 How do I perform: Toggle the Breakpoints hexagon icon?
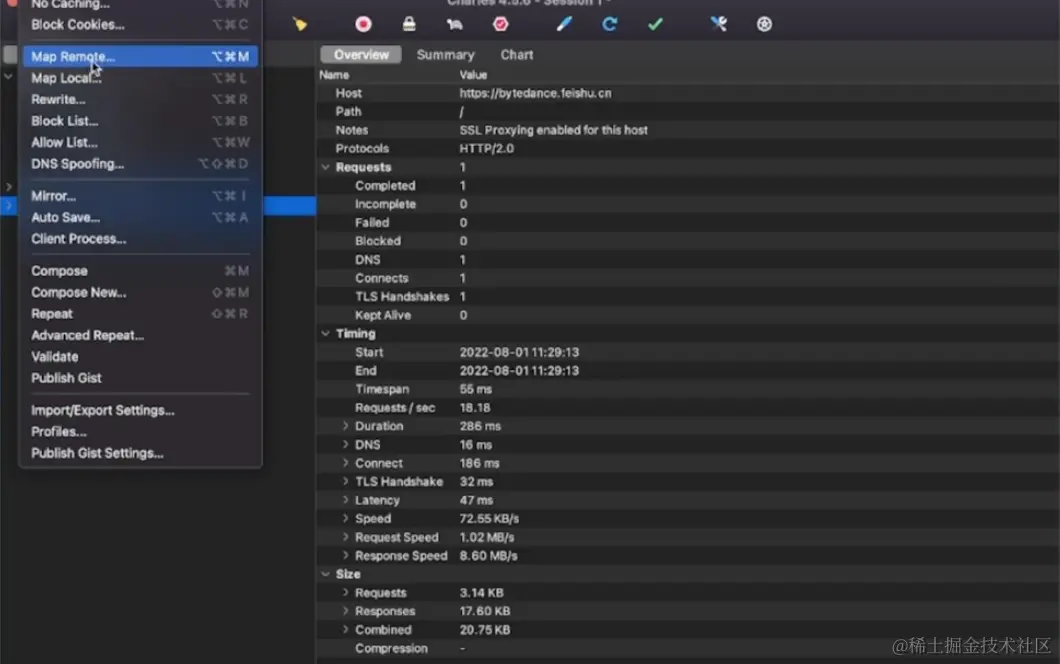tap(500, 24)
